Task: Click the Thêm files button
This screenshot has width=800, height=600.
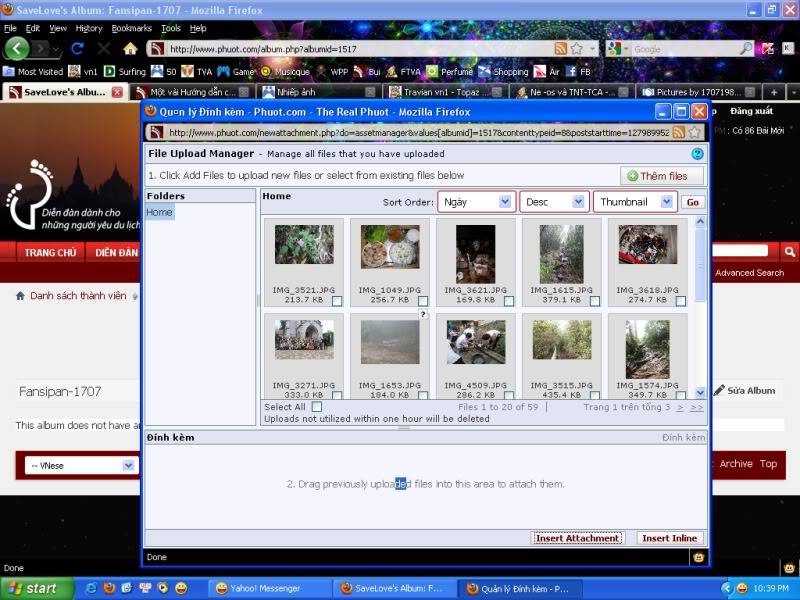Action: 662,176
